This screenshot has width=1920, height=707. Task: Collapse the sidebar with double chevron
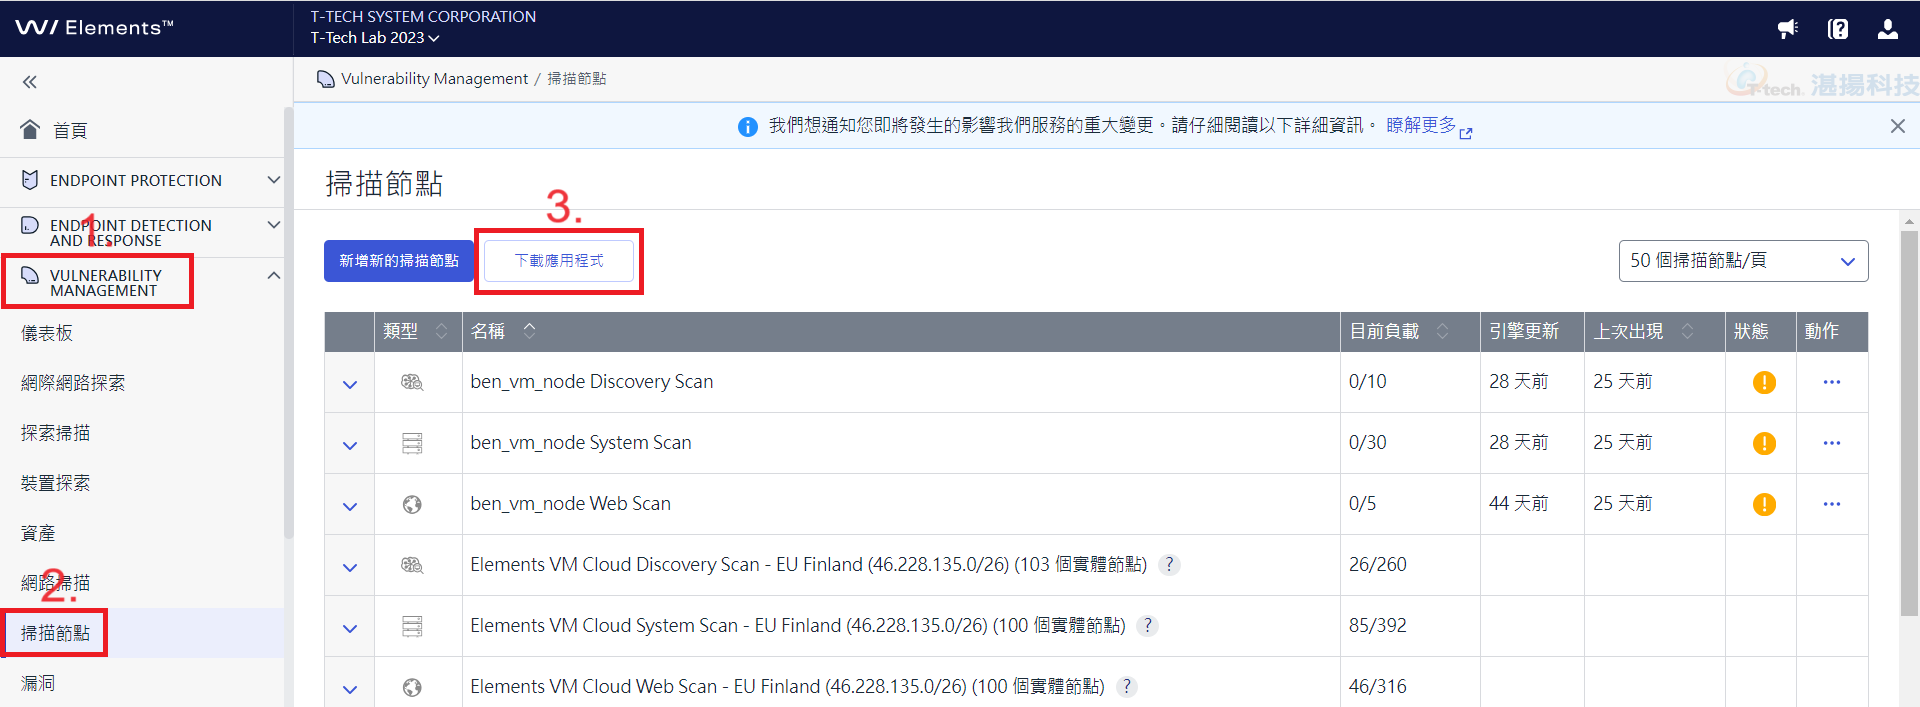(30, 82)
